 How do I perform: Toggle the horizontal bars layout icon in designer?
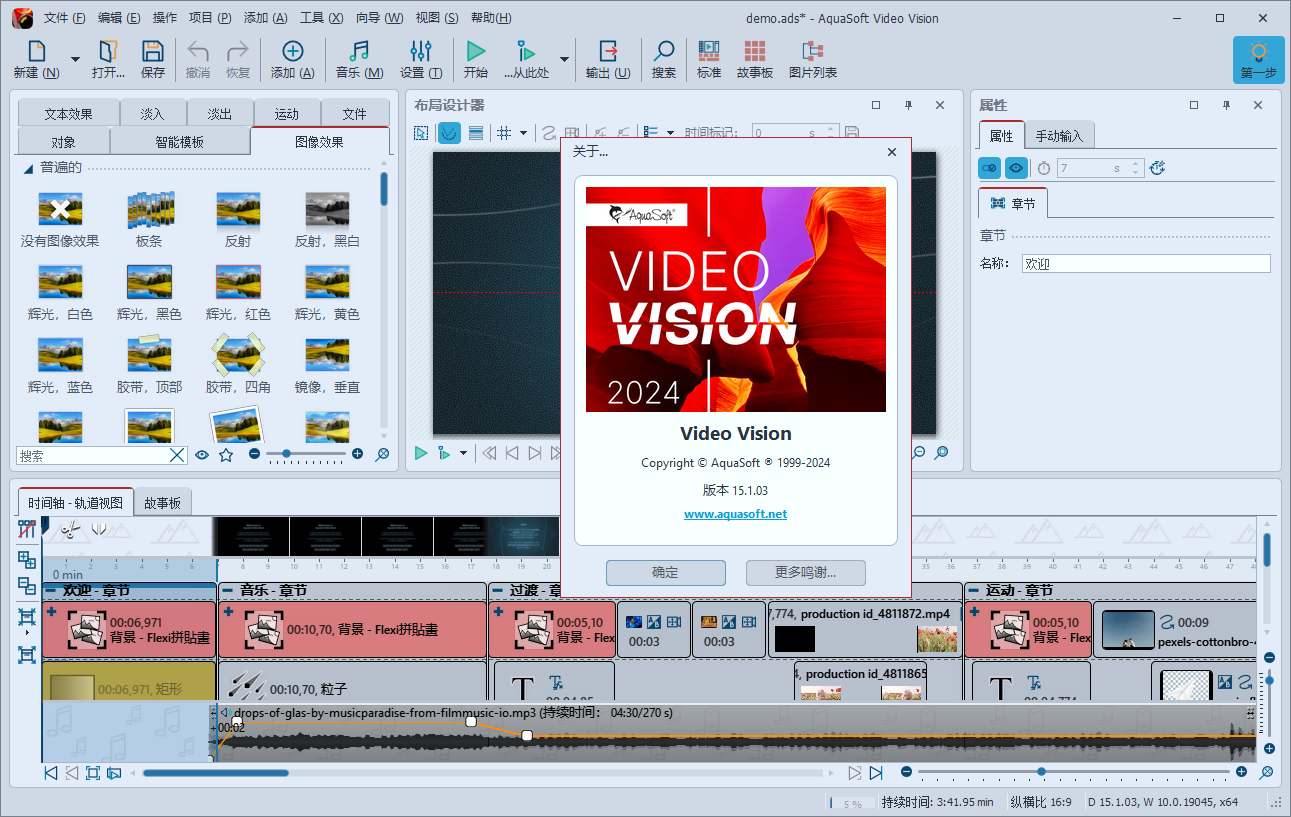(x=476, y=133)
